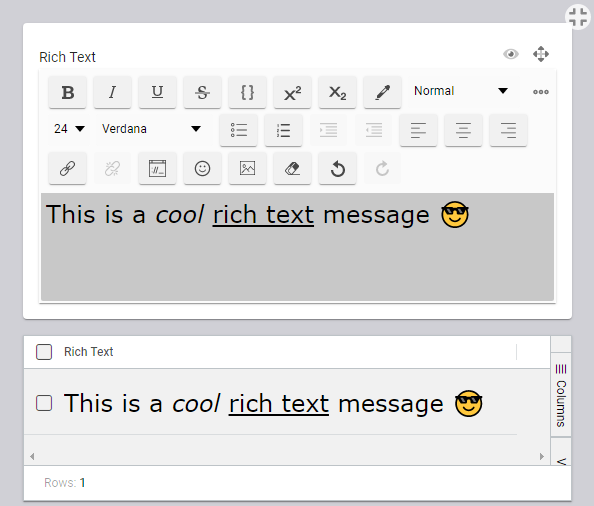Insert an unordered bullet list
This screenshot has width=594, height=506.
coord(239,130)
